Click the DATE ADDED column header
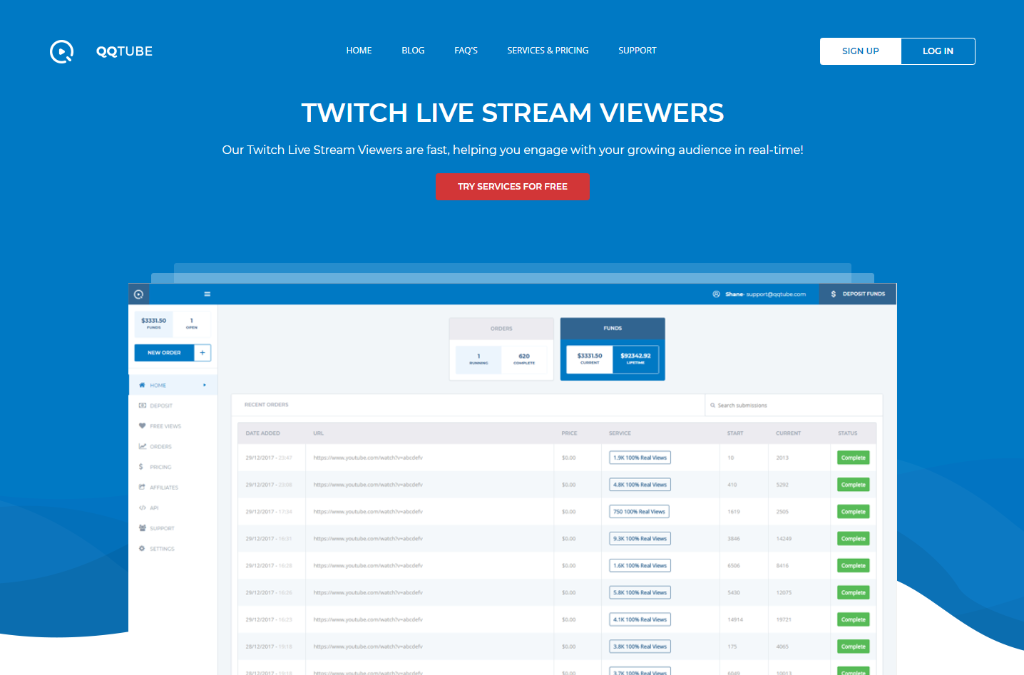Viewport: 1024px width, 675px height. tap(263, 433)
